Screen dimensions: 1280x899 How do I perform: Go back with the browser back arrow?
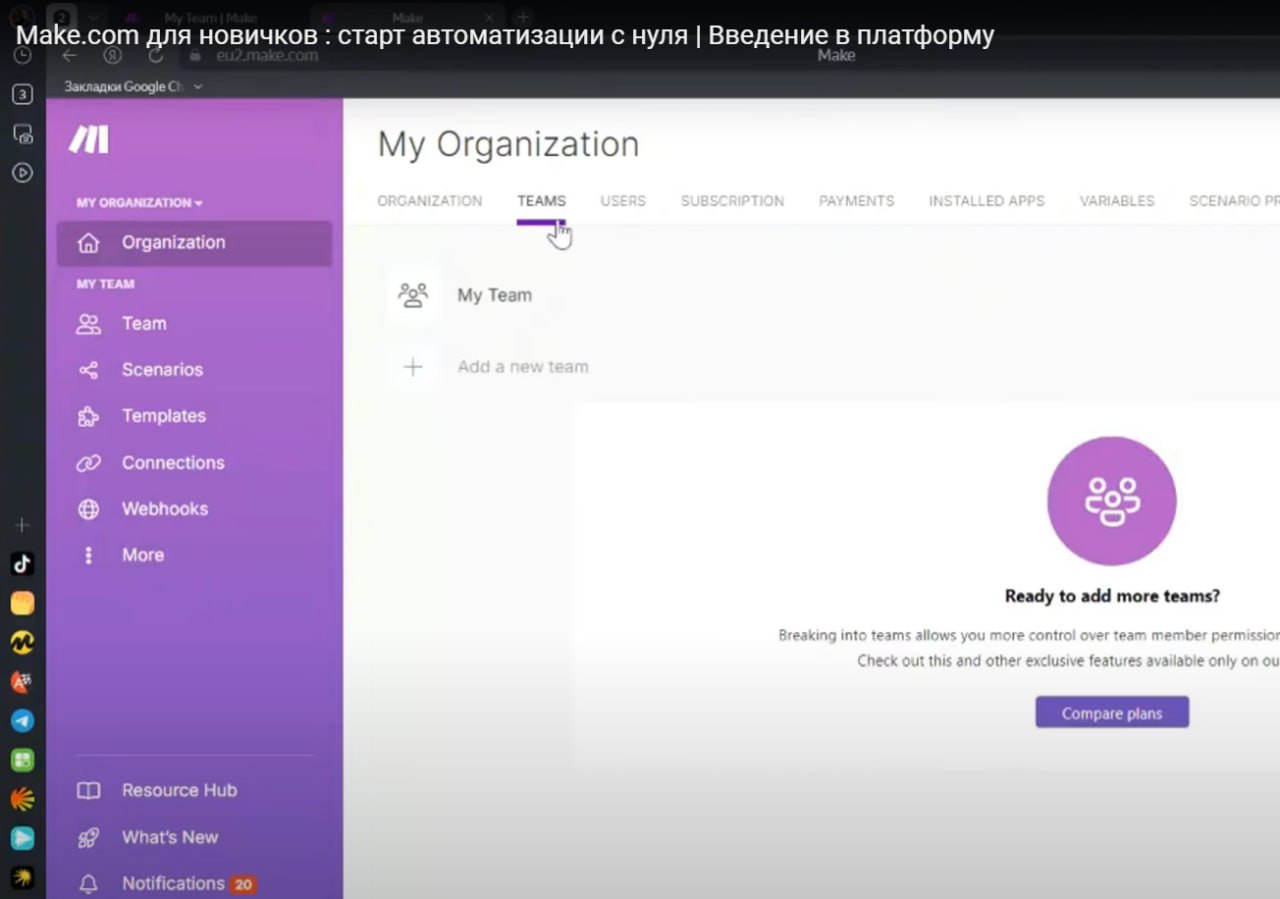(x=70, y=56)
